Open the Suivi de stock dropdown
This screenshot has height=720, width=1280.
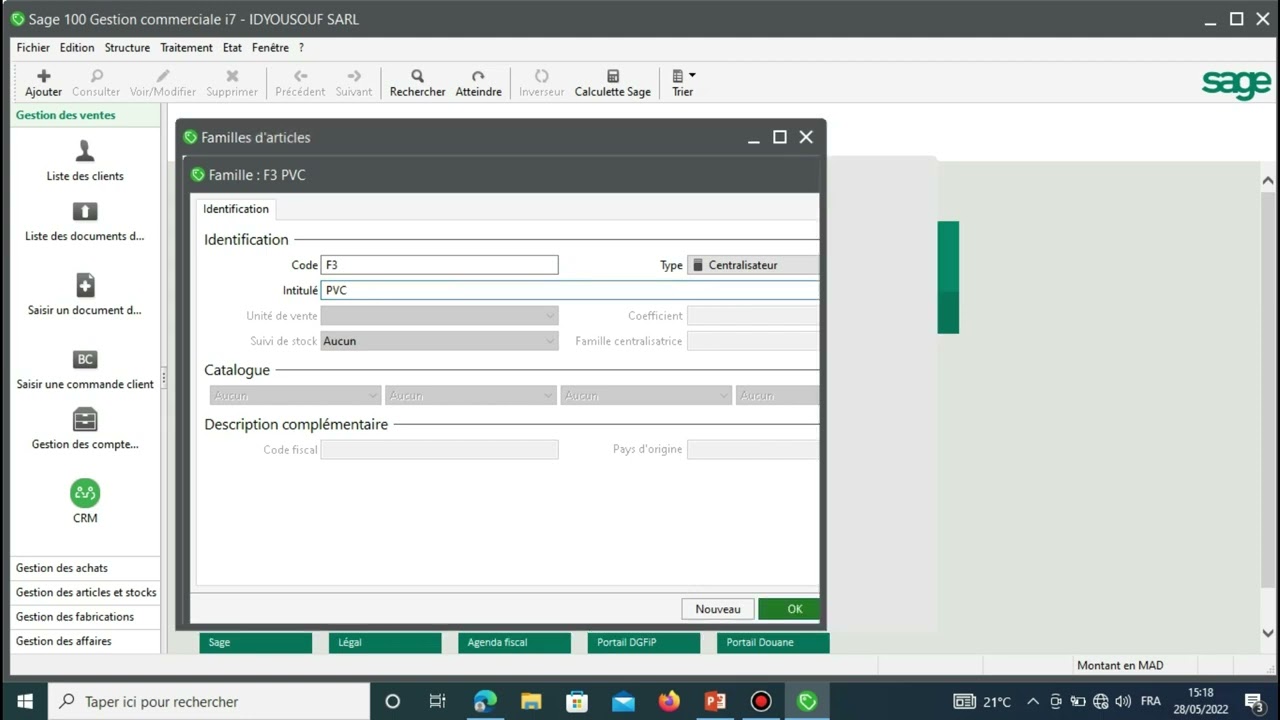pos(439,341)
